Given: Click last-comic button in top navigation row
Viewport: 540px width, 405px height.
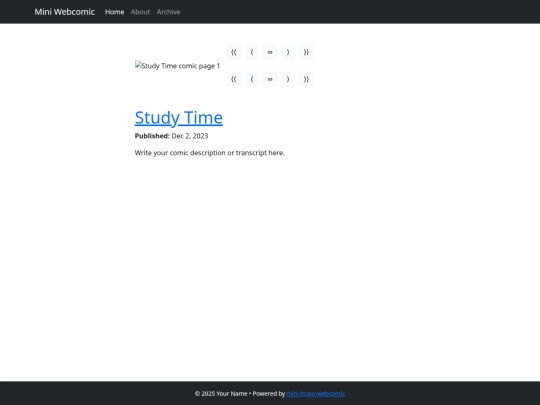Looking at the screenshot, I should (306, 52).
